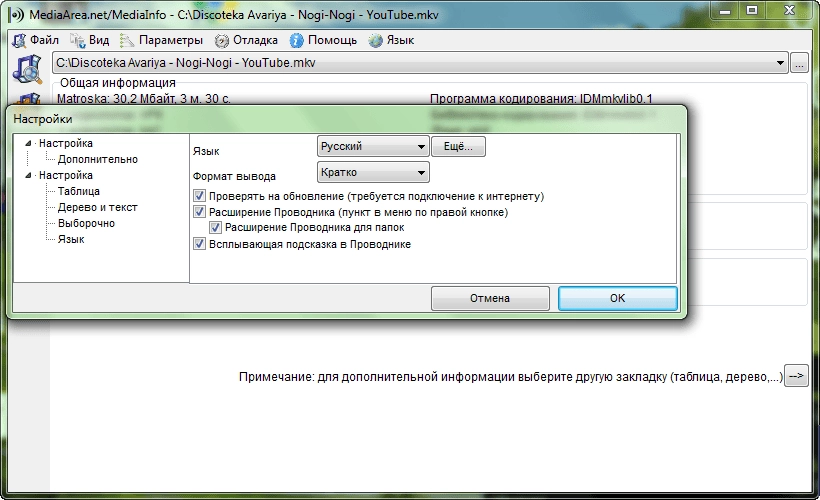Open the Формат вывода dropdown showing Кратко

[x=373, y=172]
